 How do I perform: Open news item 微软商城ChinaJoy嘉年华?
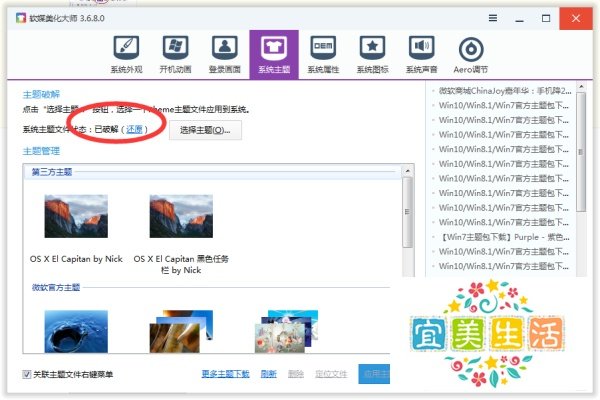click(505, 91)
